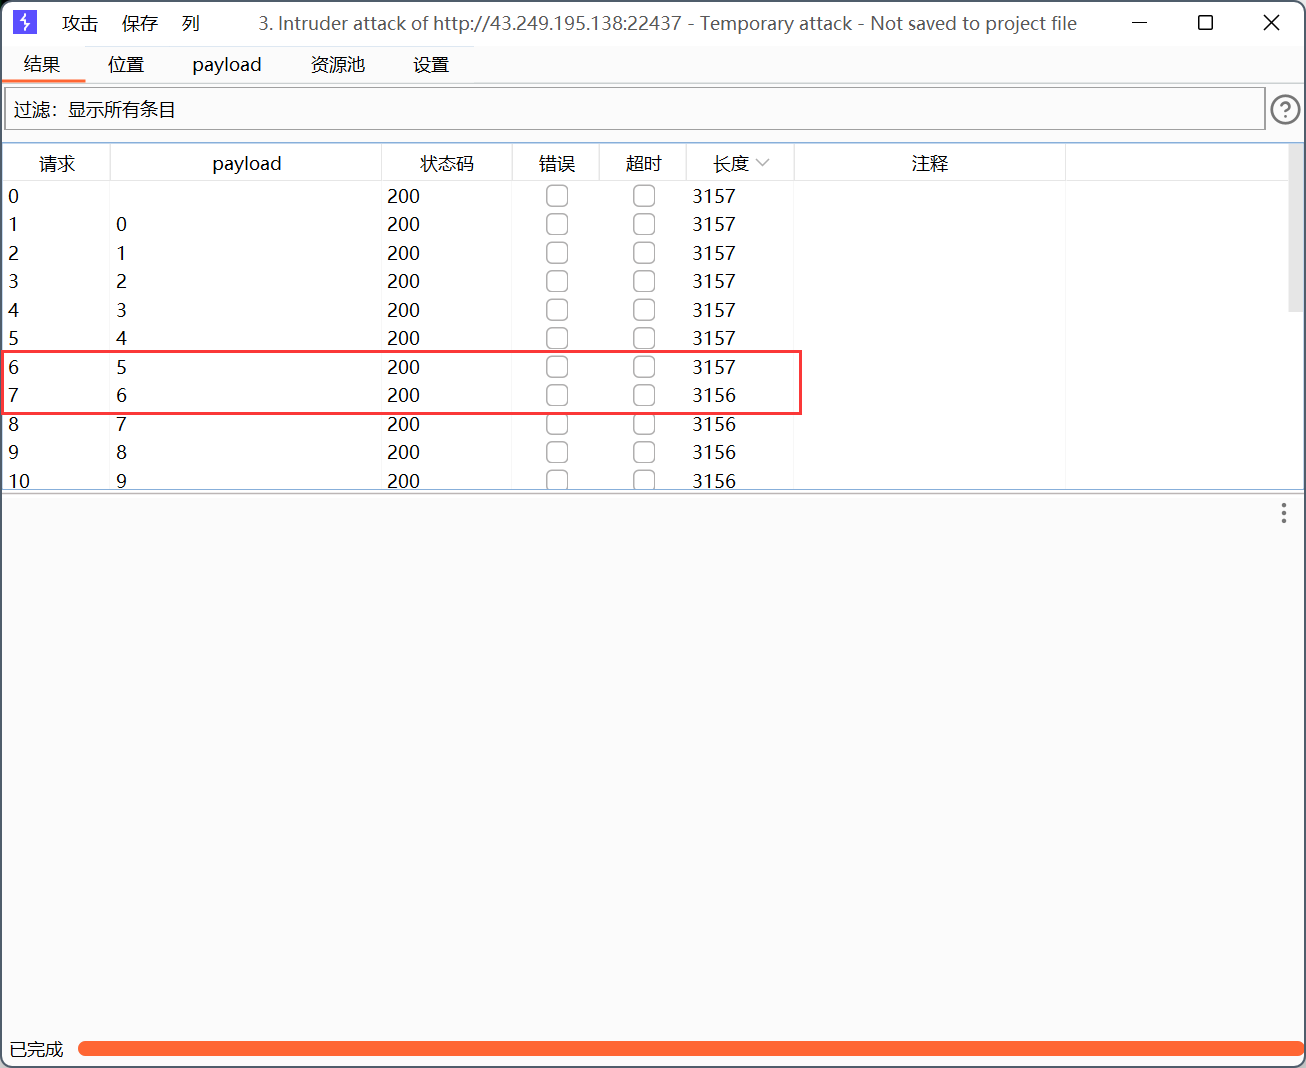The image size is (1306, 1068).
Task: Click the filter bar showing 显示所有条目
Action: tap(634, 109)
